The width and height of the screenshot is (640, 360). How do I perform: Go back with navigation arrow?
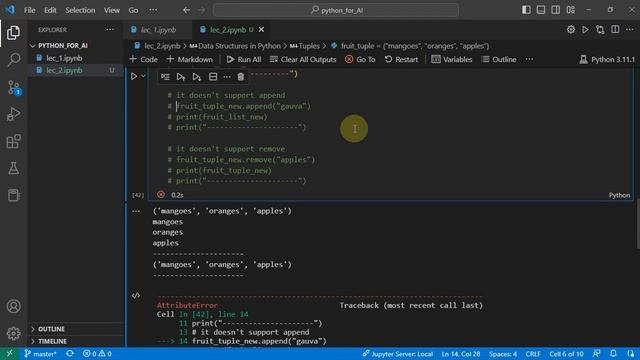coord(187,10)
